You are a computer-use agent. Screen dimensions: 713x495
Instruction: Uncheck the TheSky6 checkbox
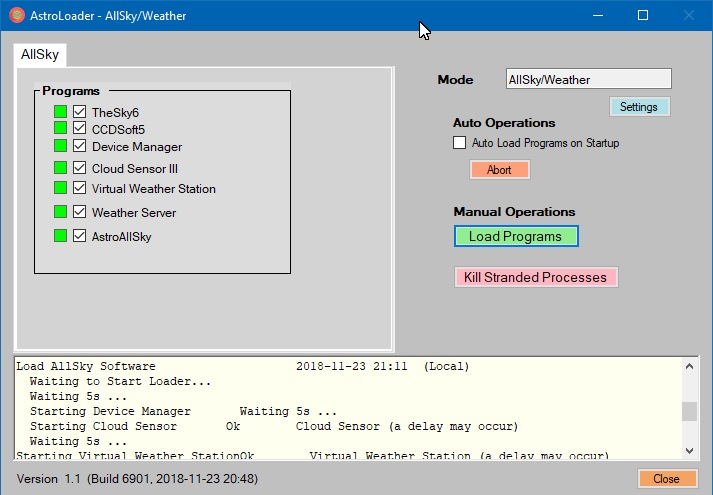pos(80,111)
